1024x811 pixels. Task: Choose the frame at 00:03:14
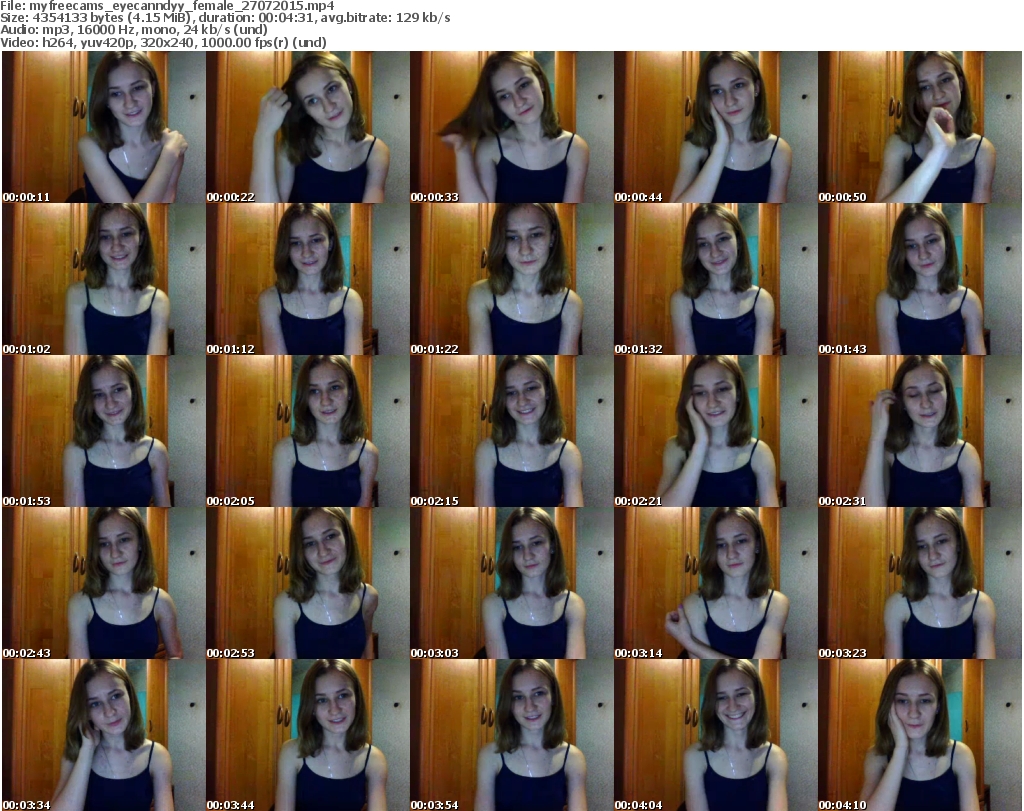(x=715, y=583)
